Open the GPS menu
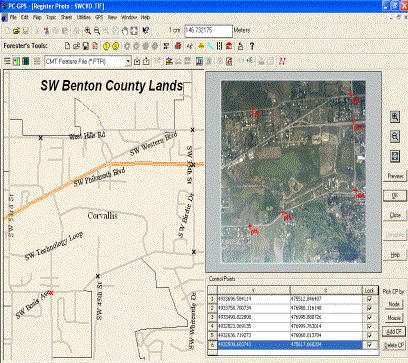Viewport: 408px width, 363px height. [99, 17]
